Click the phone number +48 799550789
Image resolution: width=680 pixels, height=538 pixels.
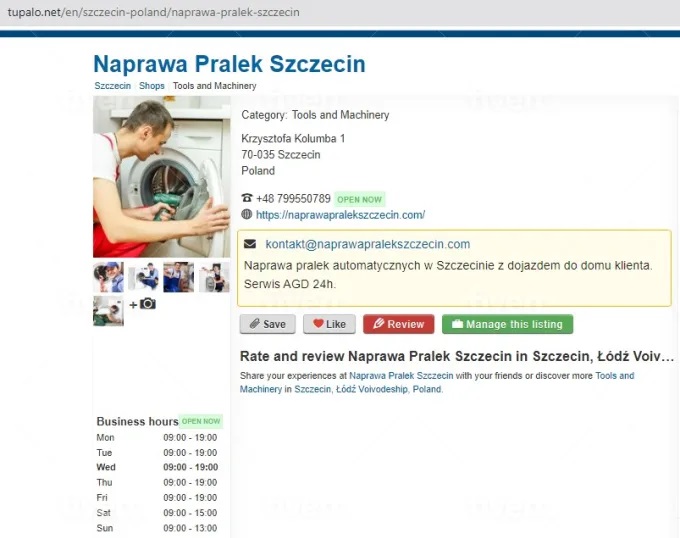coord(293,199)
